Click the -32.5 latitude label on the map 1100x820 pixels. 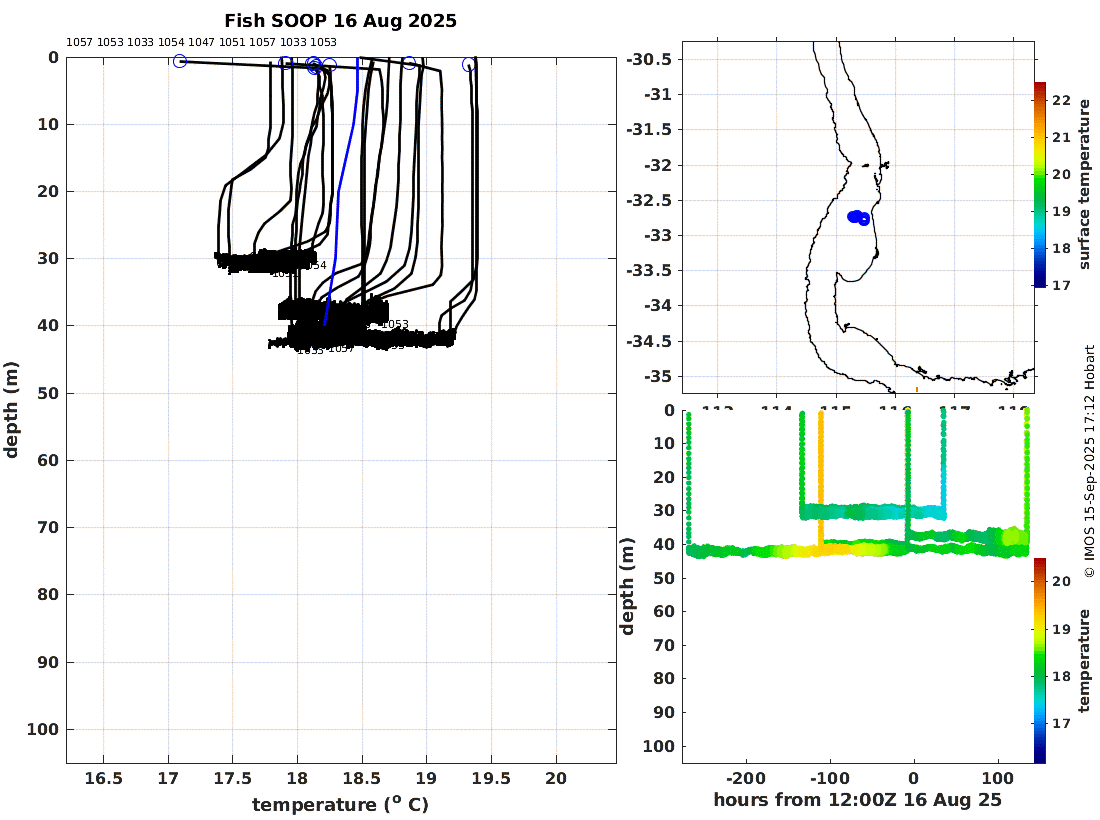pyautogui.click(x=649, y=200)
